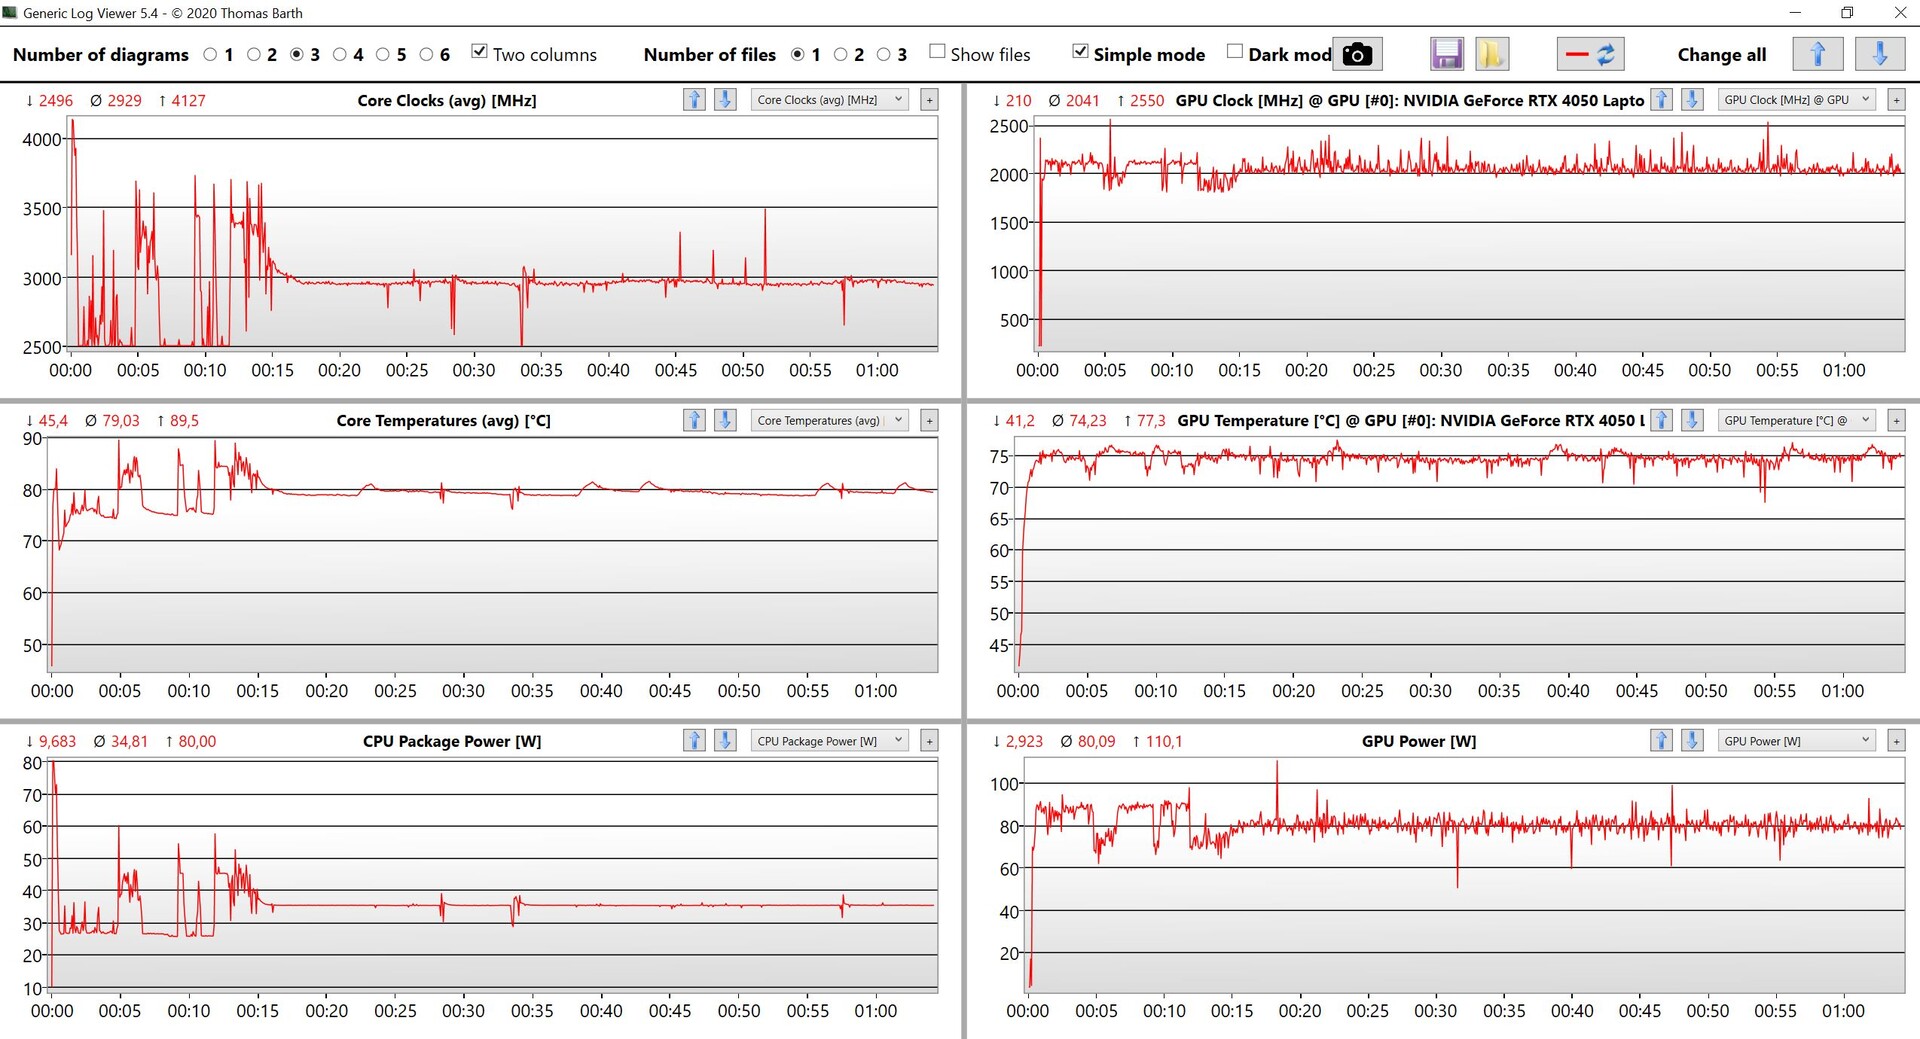Click the Change all up arrow

coord(1817,54)
